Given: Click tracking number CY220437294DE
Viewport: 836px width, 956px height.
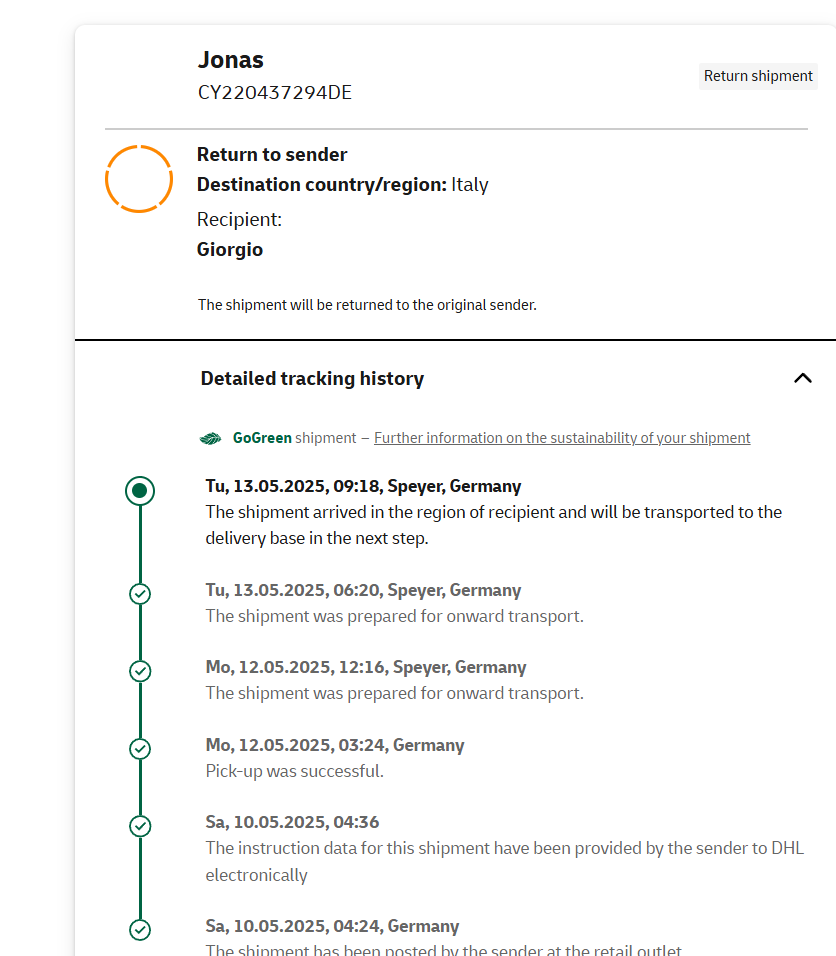Looking at the screenshot, I should (x=275, y=93).
